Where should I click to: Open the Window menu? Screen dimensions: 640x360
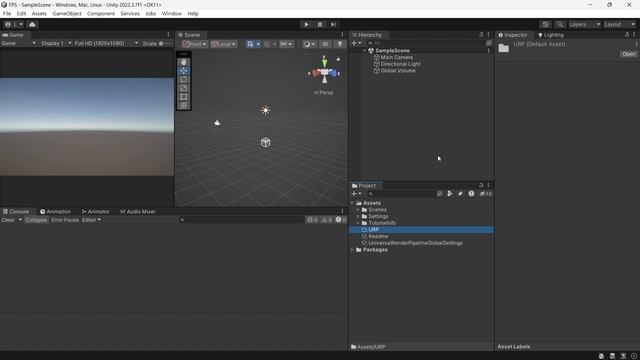pyautogui.click(x=171, y=13)
